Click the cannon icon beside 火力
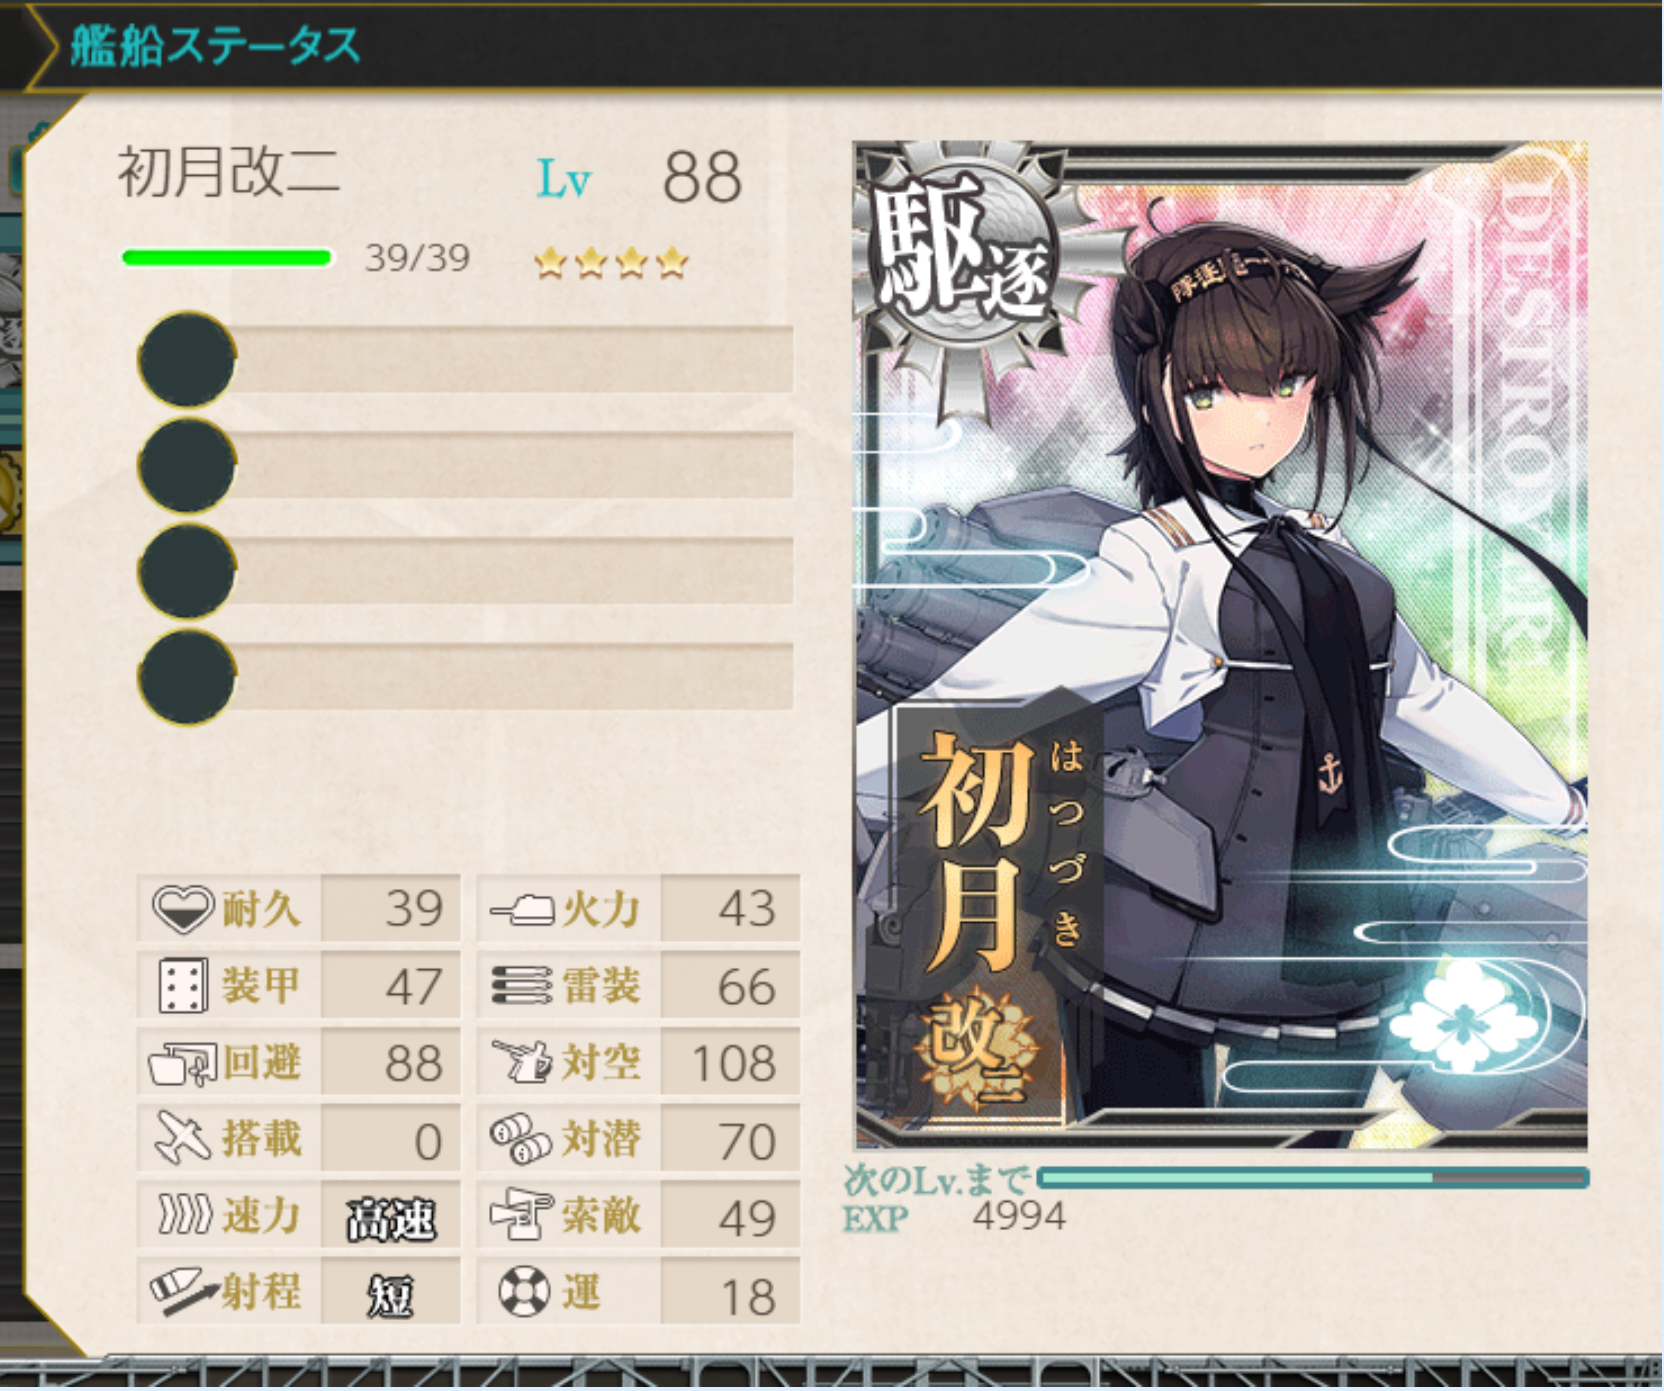This screenshot has height=1391, width=1664. [522, 910]
